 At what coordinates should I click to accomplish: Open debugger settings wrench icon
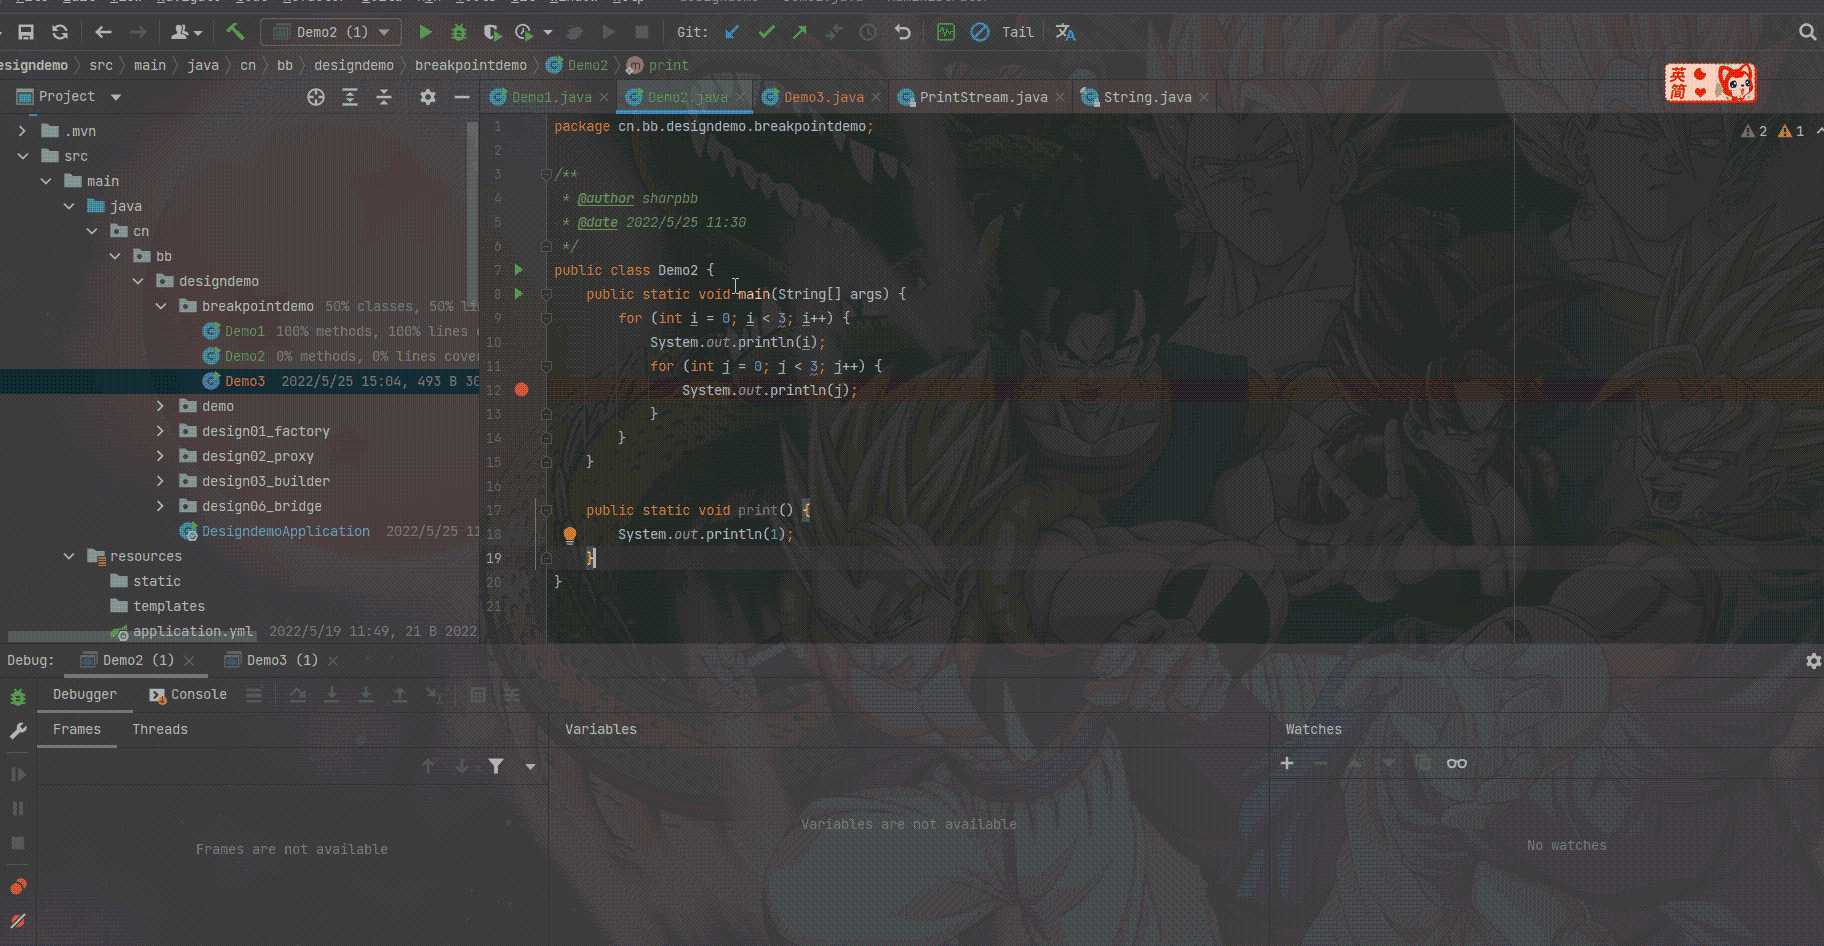pyautogui.click(x=18, y=732)
